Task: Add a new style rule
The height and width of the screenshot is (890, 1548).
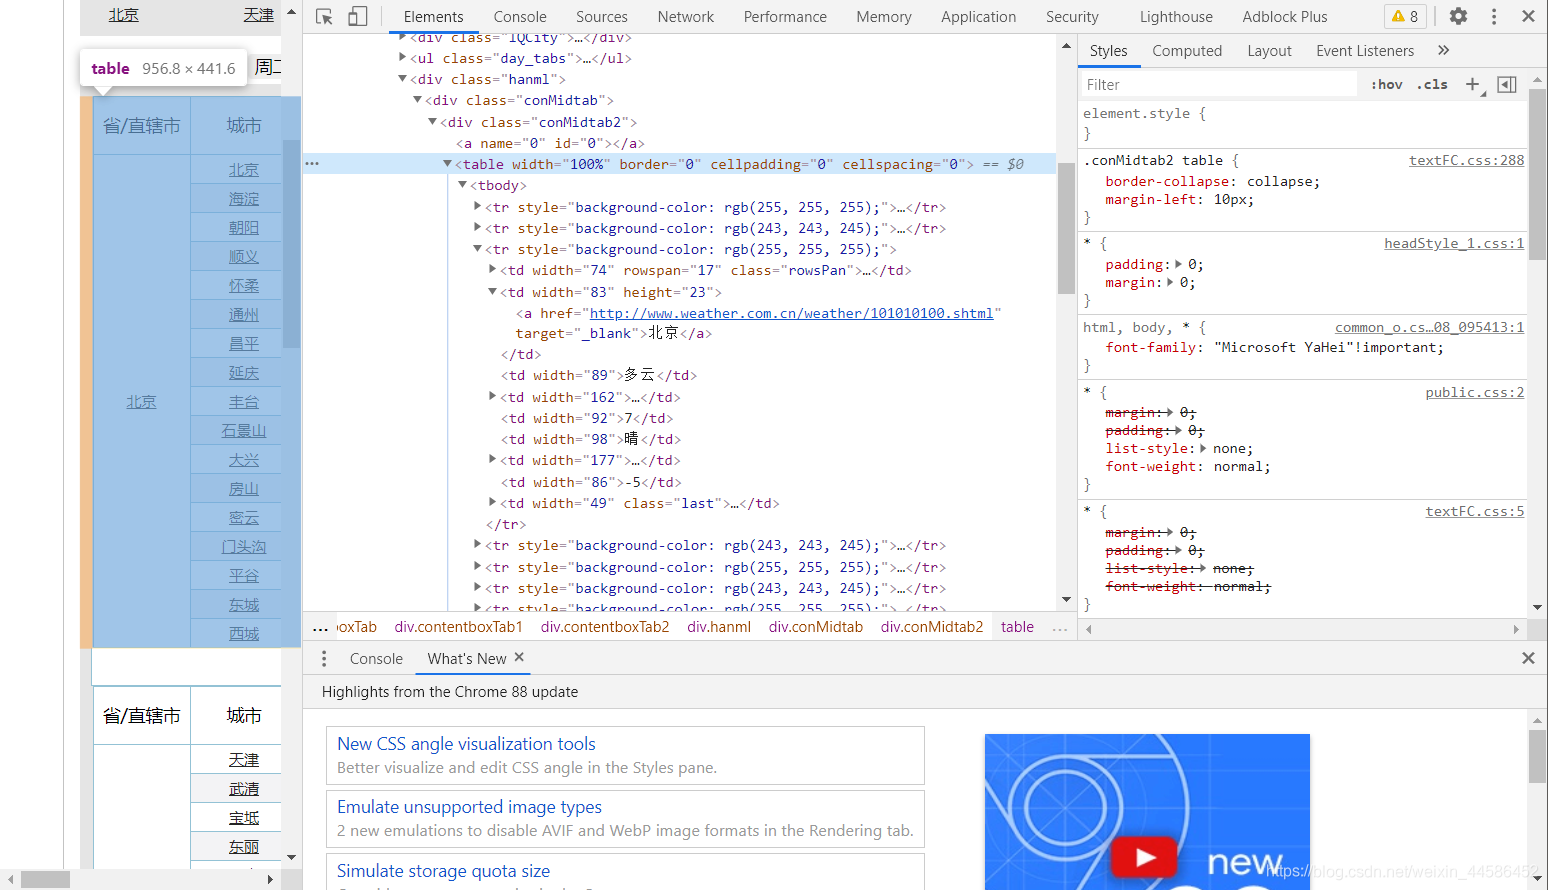Action: coord(1472,85)
